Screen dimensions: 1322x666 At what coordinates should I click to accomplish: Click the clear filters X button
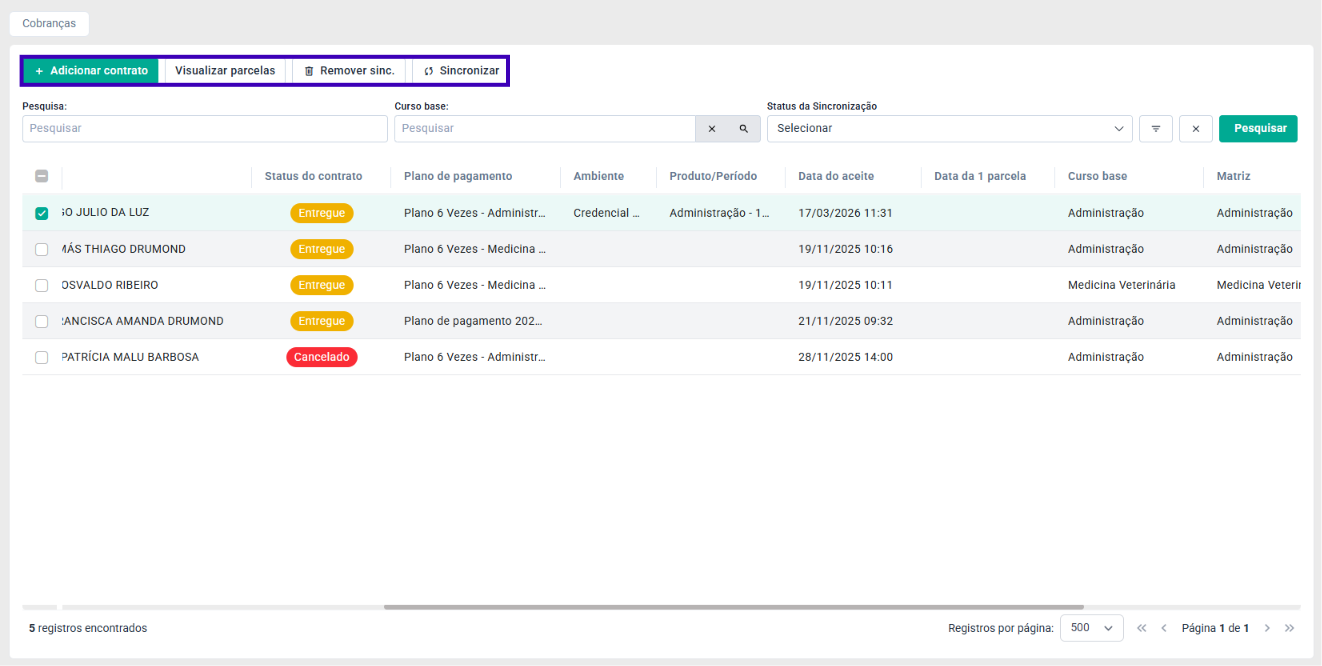tap(1196, 128)
